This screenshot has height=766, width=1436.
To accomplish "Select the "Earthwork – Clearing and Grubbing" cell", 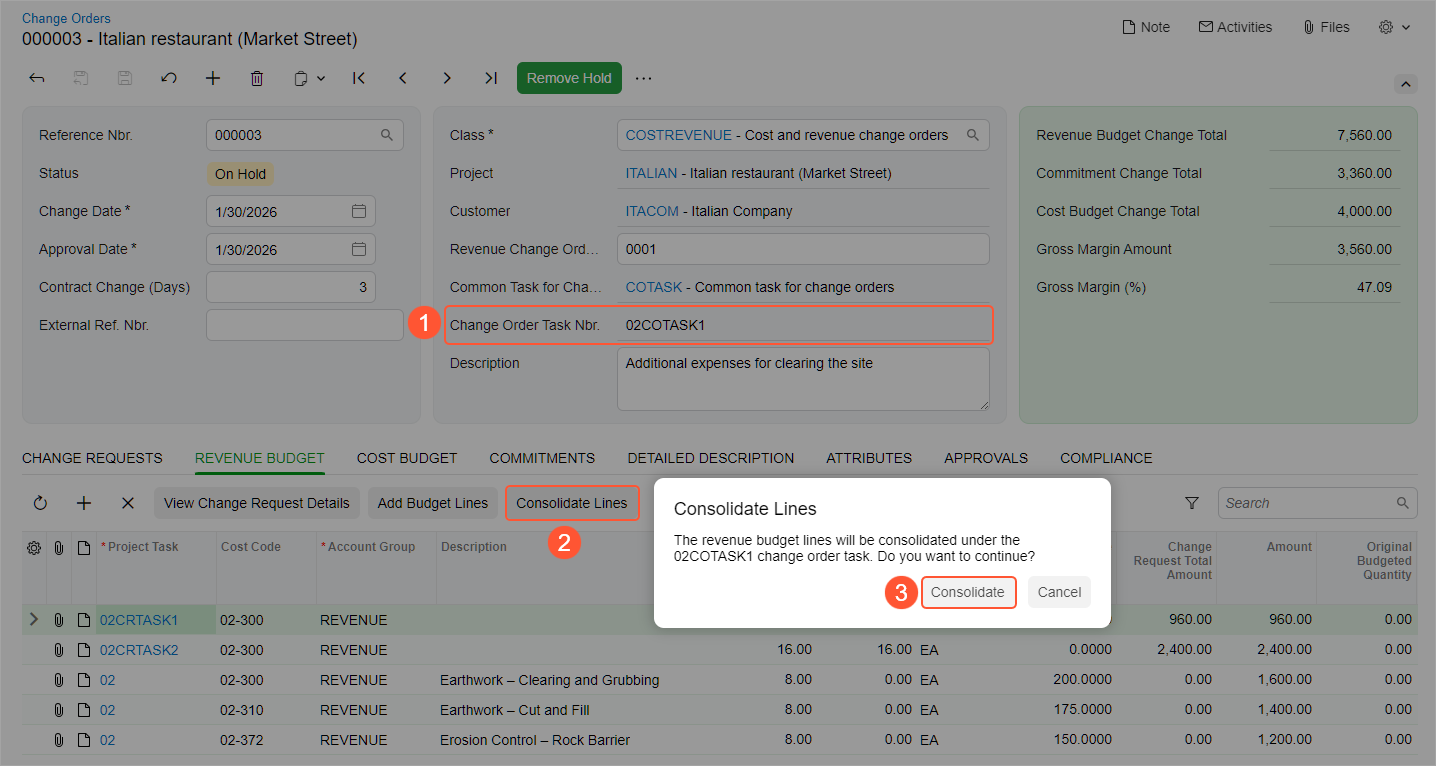I will [550, 680].
